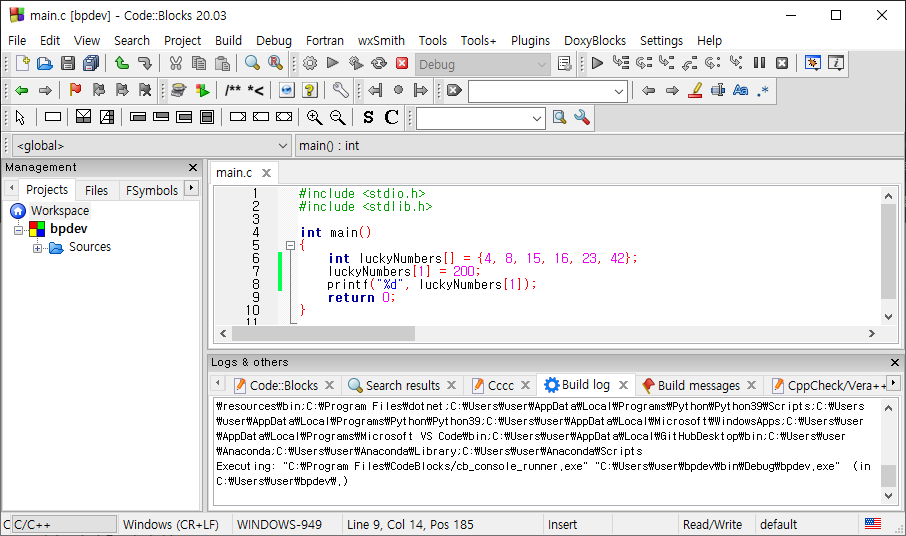This screenshot has width=906, height=536.
Task: Click the WINDOWS-949 encoding status entry
Action: [280, 524]
